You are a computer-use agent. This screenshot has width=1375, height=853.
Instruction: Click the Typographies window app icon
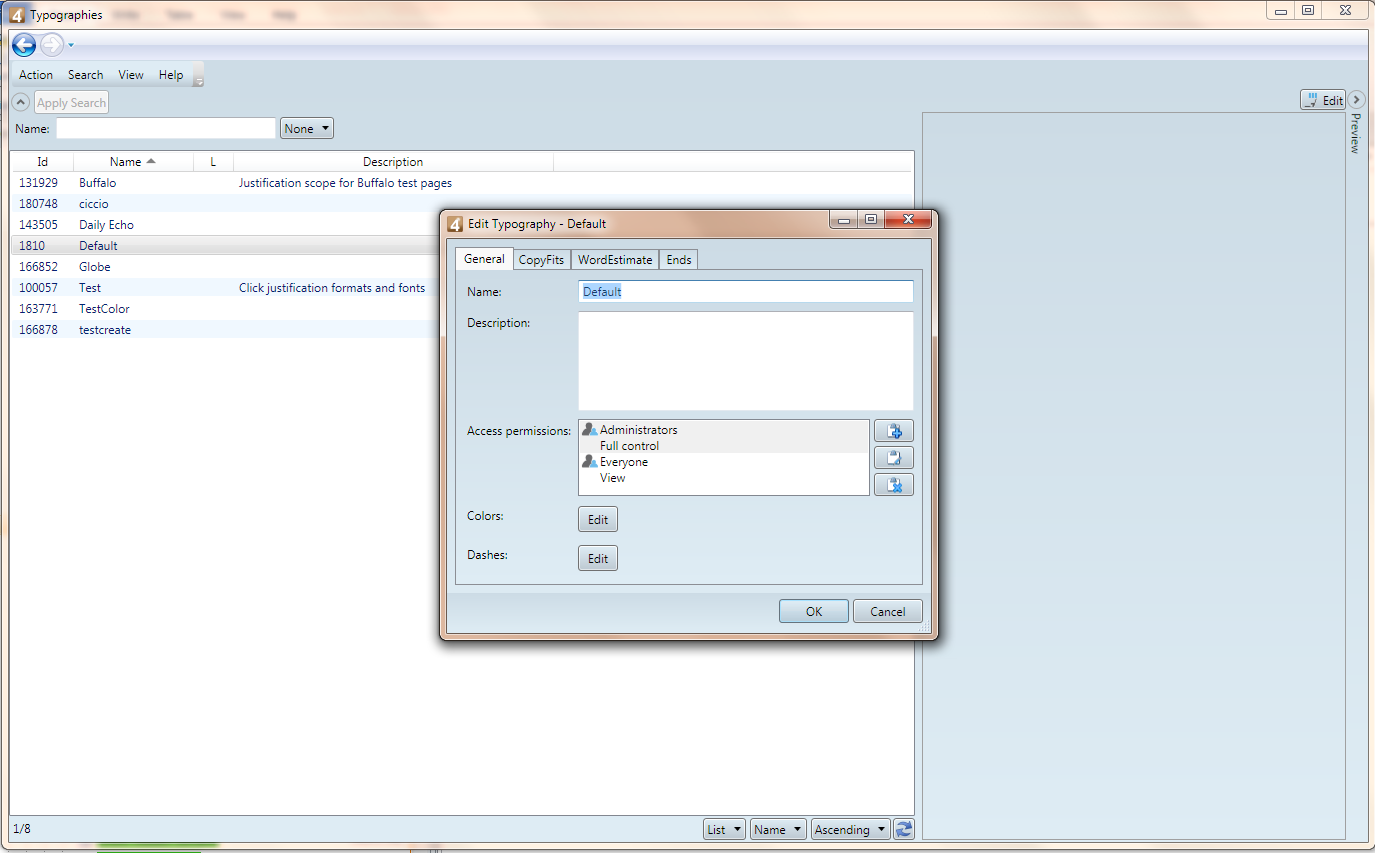(17, 15)
